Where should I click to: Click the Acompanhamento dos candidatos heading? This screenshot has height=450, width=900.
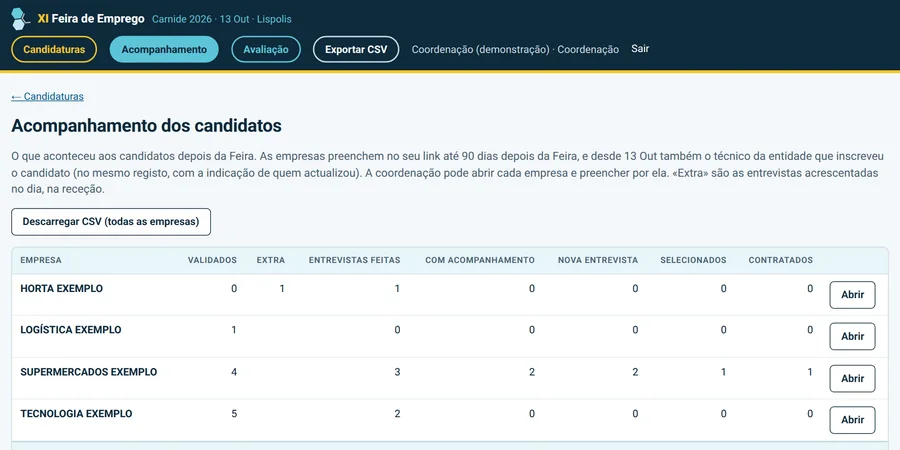[x=146, y=126]
